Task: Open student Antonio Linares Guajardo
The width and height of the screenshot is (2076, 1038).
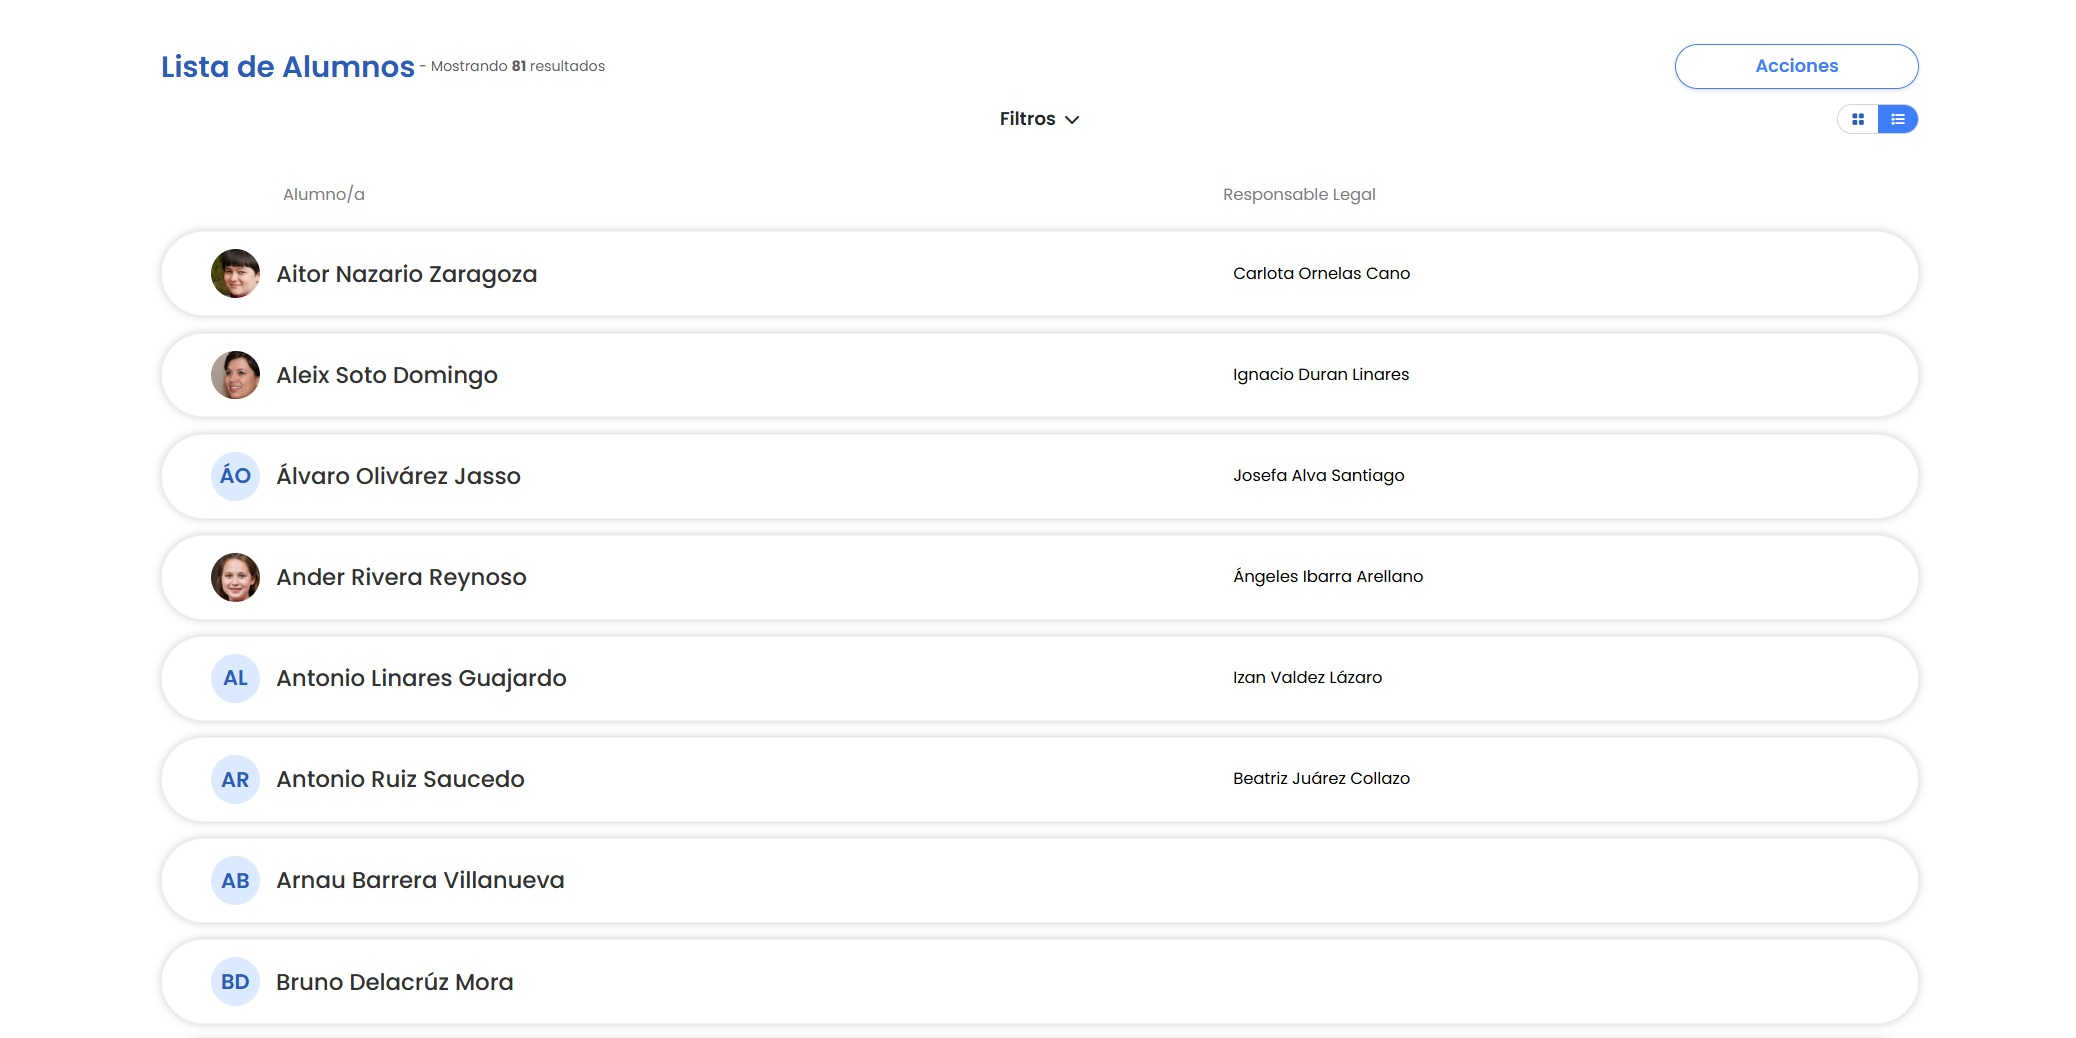Action: click(x=421, y=678)
